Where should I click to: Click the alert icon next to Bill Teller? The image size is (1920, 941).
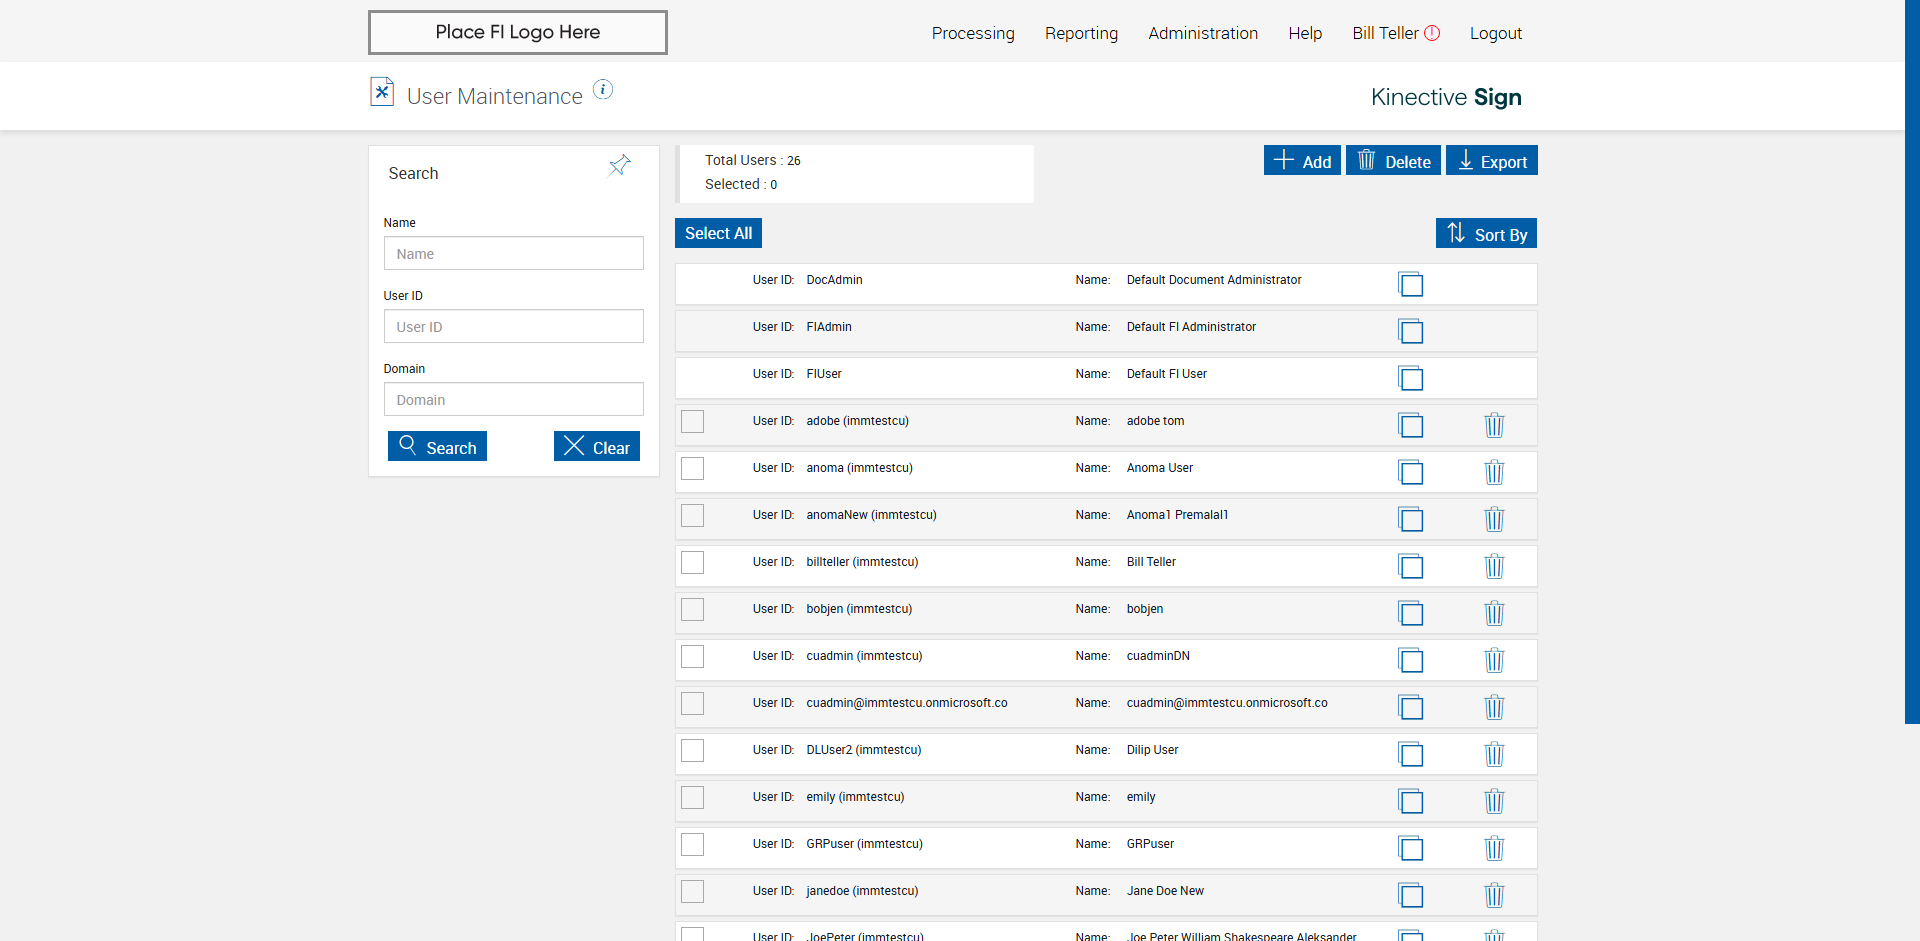coord(1432,33)
